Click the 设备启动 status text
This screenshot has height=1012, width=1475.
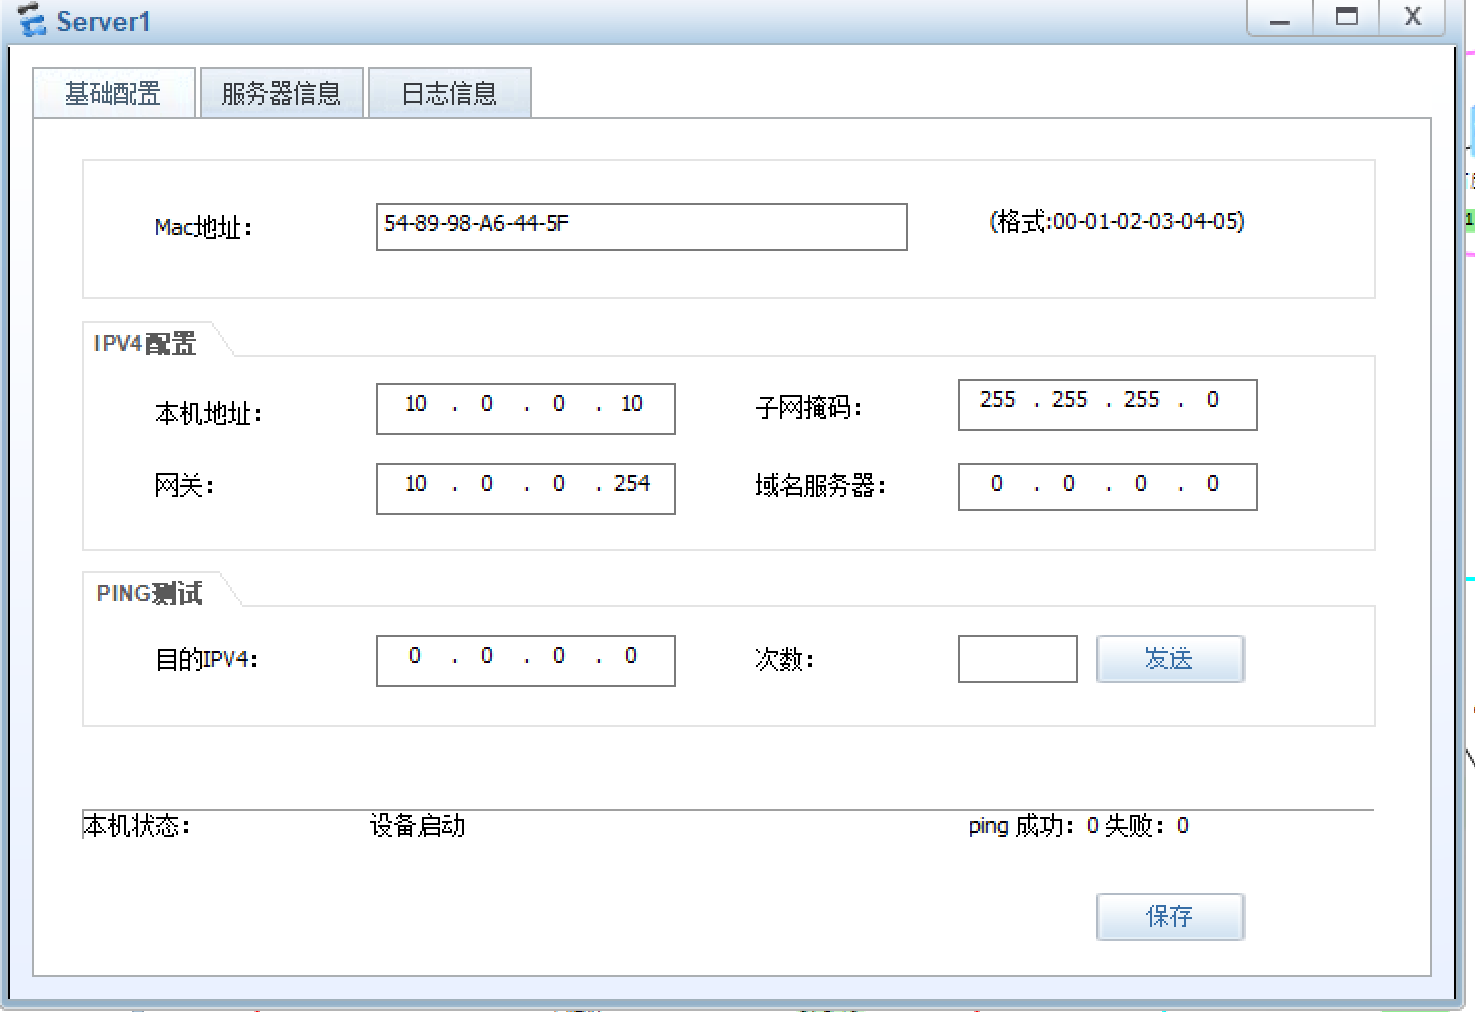pos(418,826)
